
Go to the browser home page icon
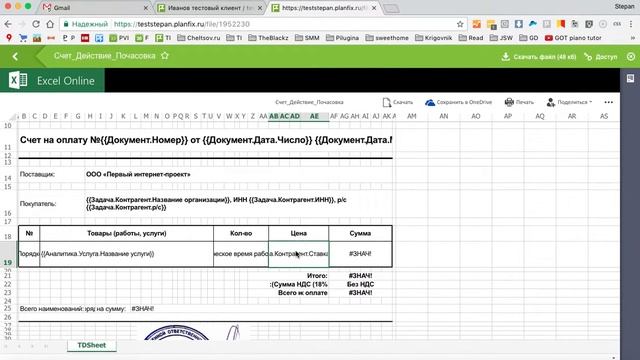click(50, 24)
